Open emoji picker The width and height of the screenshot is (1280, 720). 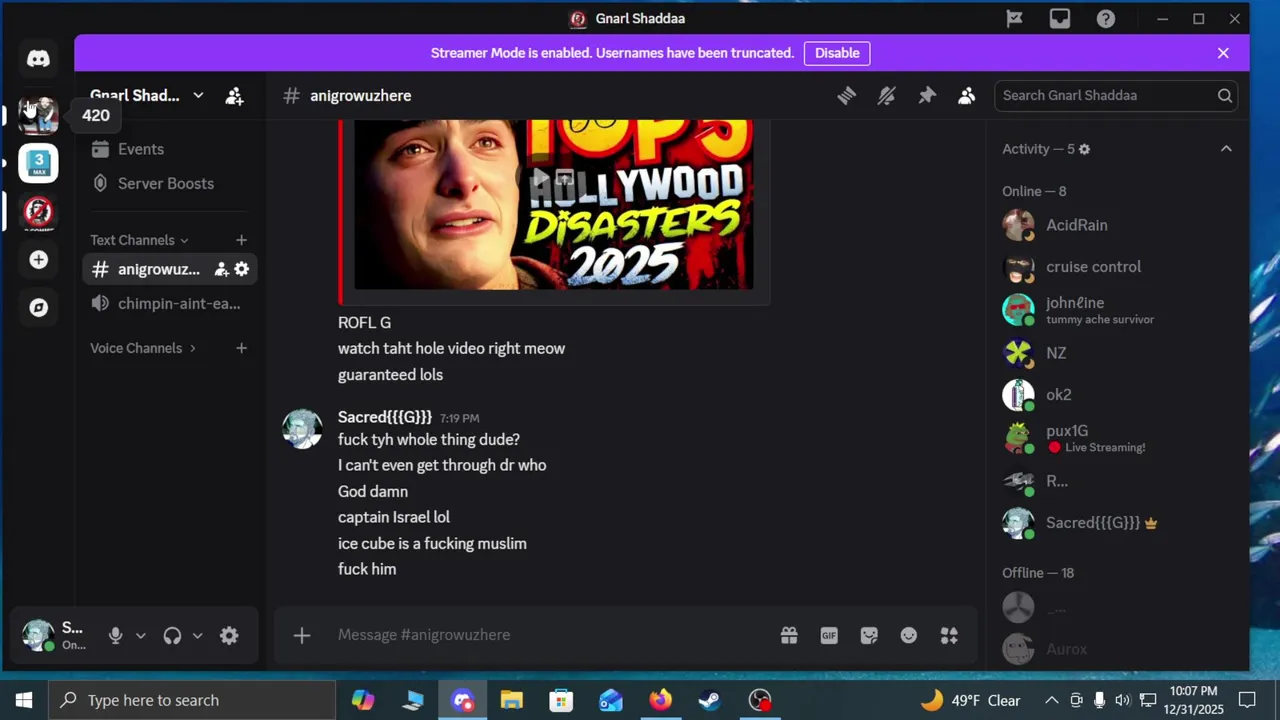[x=909, y=635]
